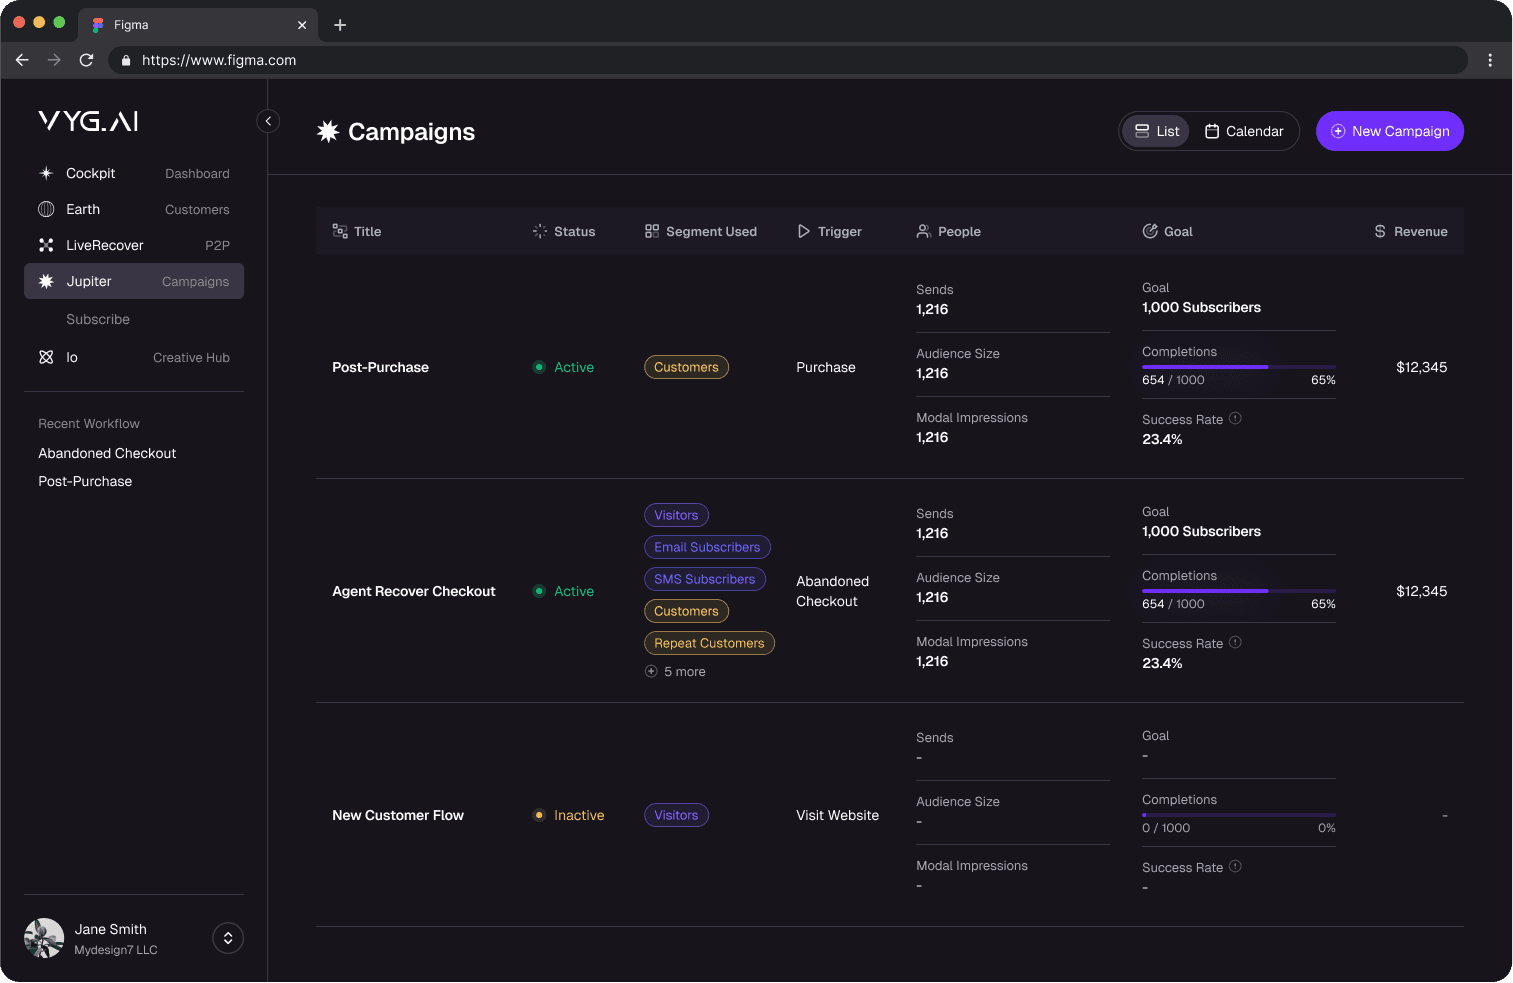This screenshot has height=983, width=1513.
Task: Collapse the sidebar using the chevron
Action: 267,120
